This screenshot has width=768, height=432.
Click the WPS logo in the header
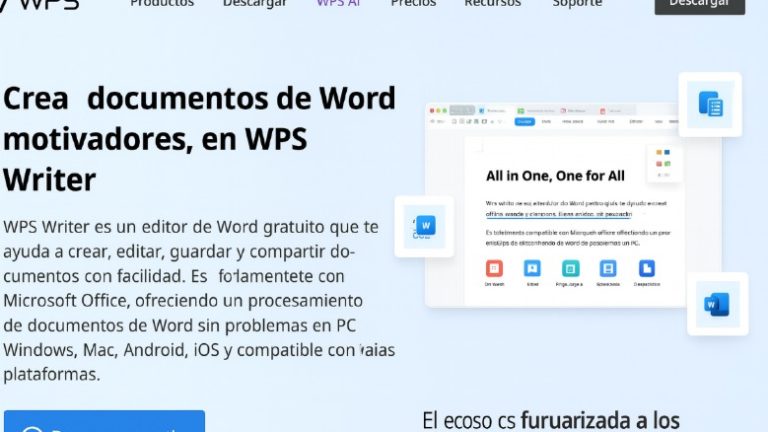click(x=39, y=4)
